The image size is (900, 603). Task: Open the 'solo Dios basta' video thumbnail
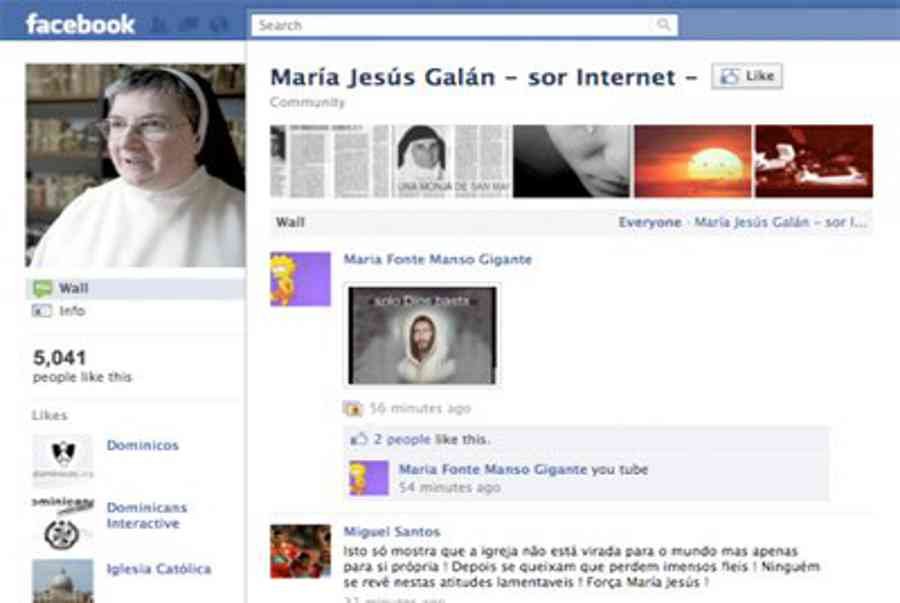[422, 335]
